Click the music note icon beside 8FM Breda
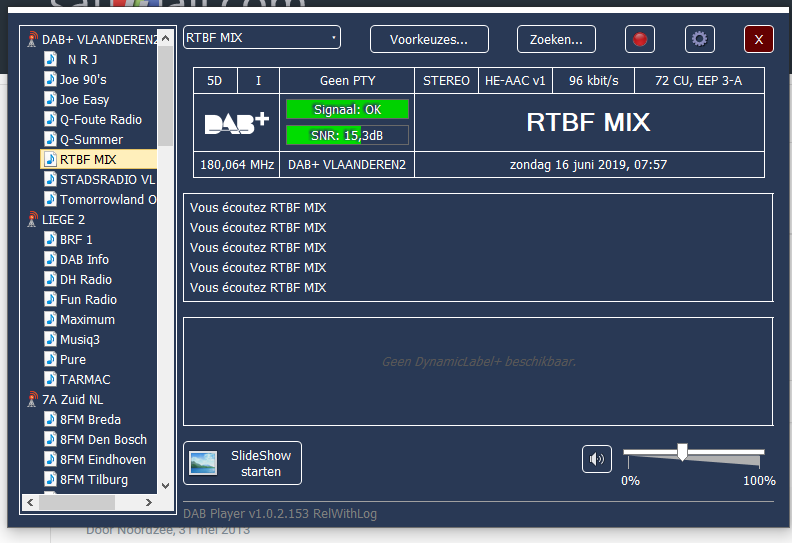Viewport: 792px width, 543px height. [51, 419]
